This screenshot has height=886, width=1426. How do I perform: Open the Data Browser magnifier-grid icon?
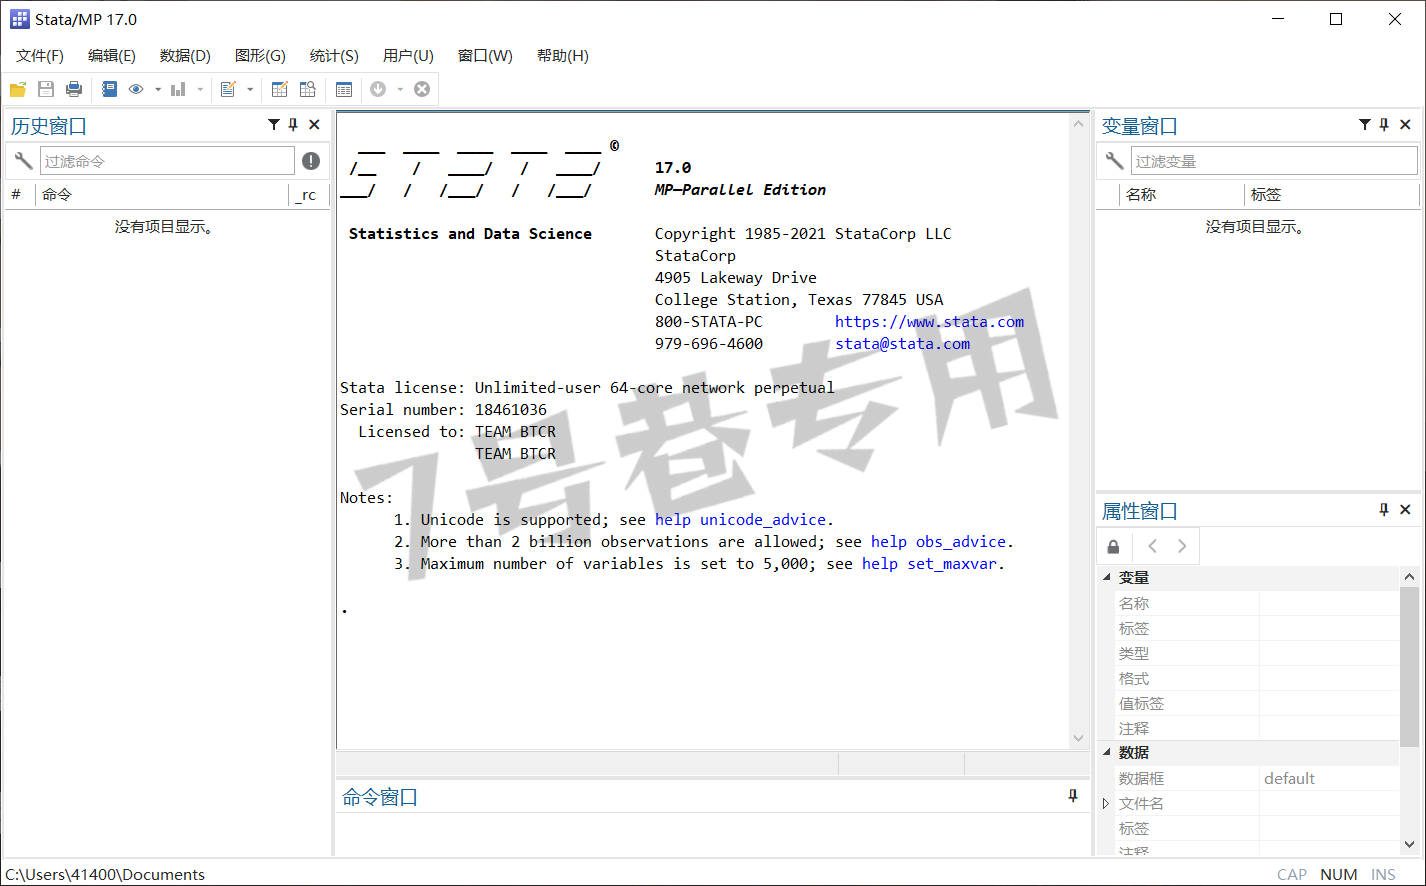[308, 89]
